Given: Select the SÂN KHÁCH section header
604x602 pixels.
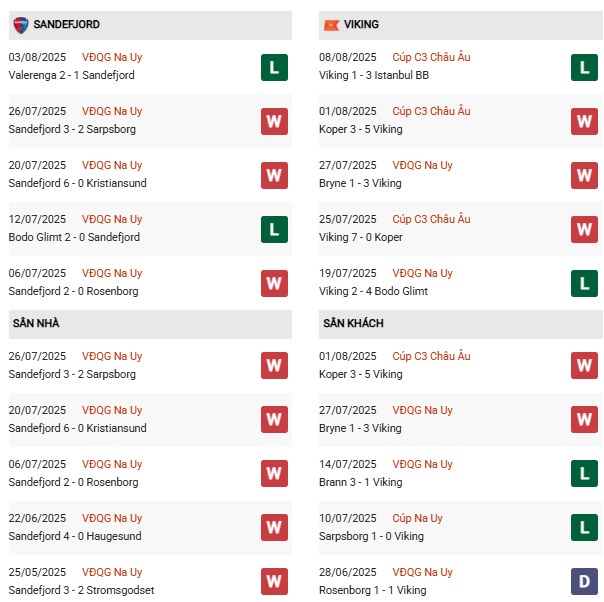Looking at the screenshot, I should coord(353,323).
